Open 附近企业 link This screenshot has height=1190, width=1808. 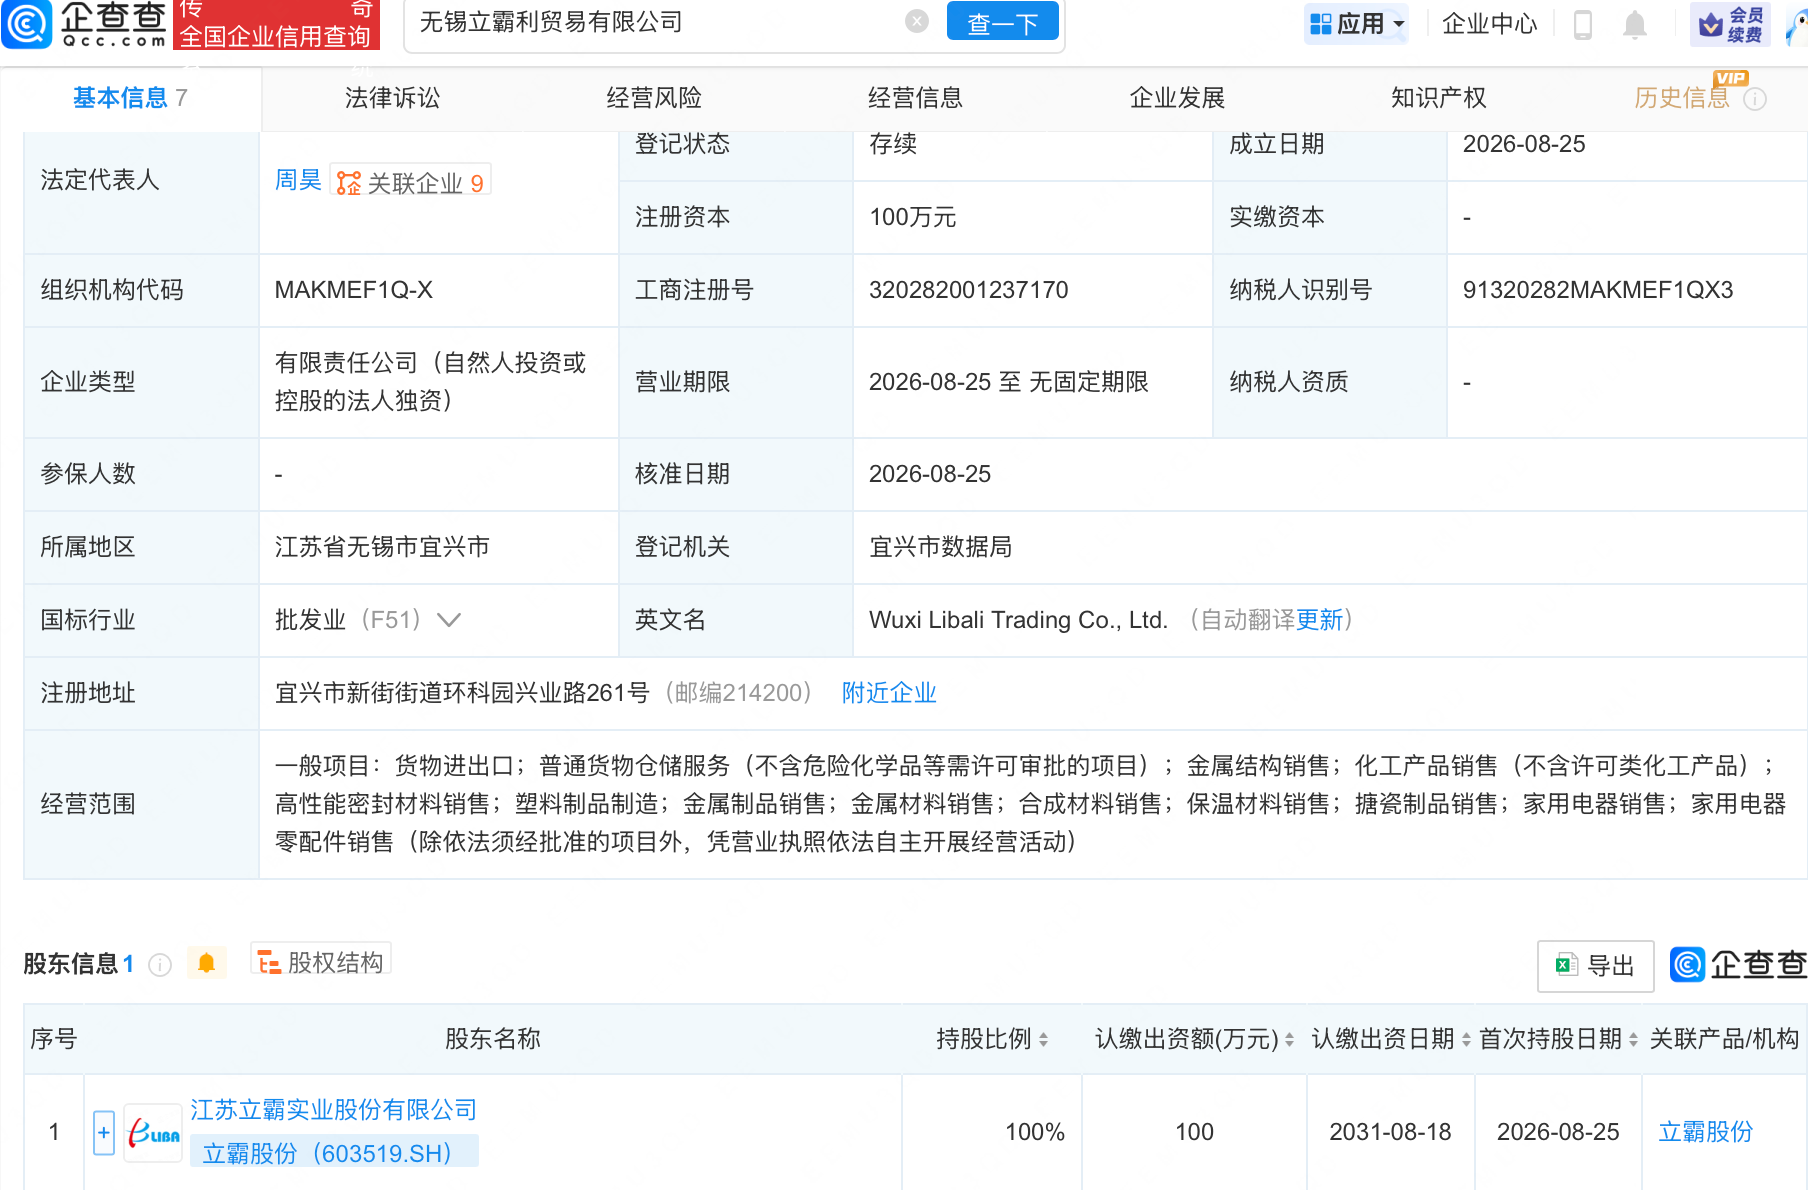point(889,693)
